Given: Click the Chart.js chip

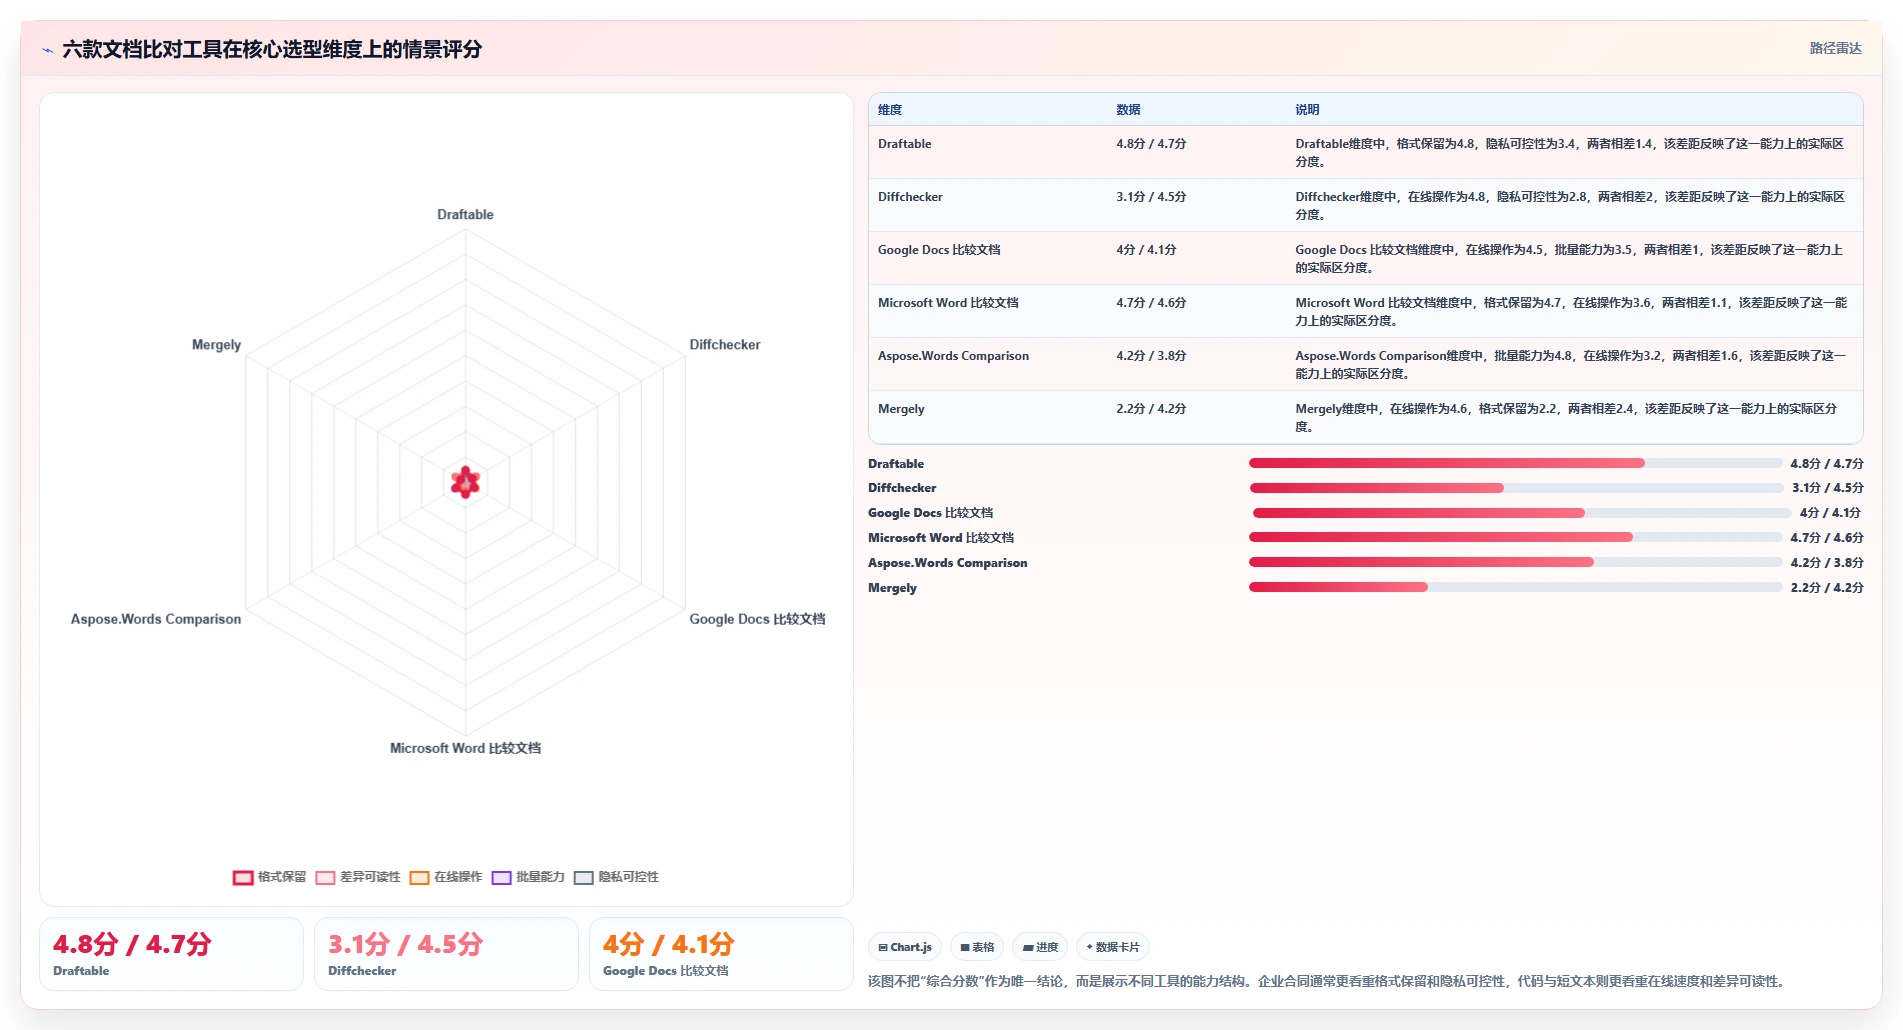Looking at the screenshot, I should pos(905,947).
